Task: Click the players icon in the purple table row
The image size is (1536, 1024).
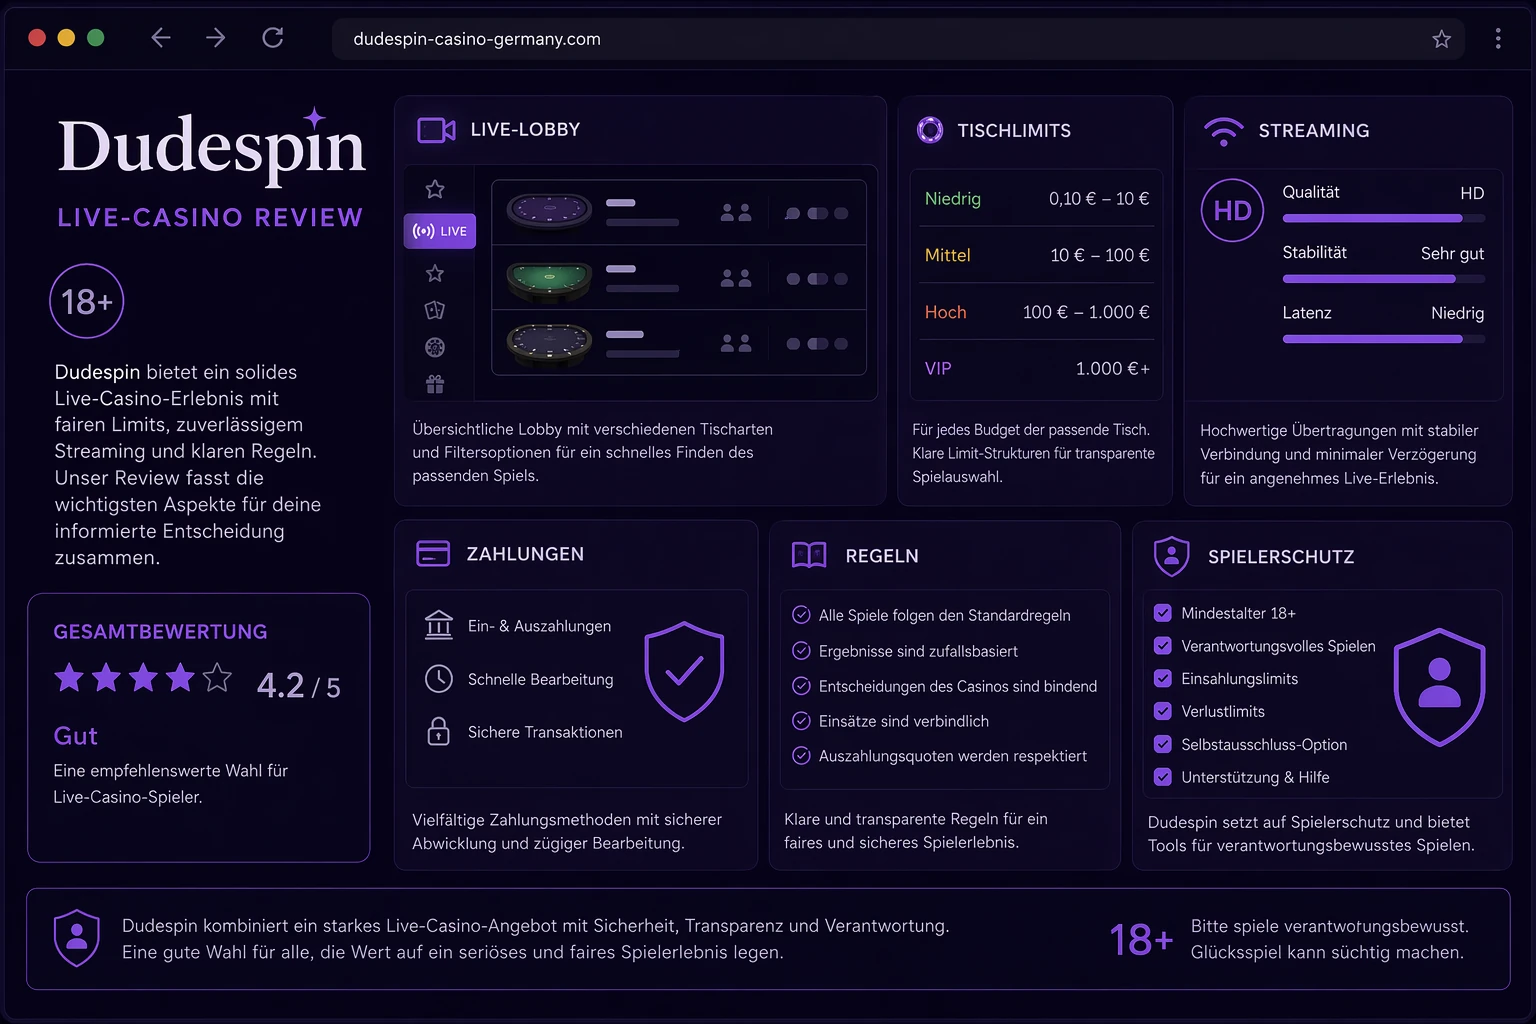Action: click(736, 212)
